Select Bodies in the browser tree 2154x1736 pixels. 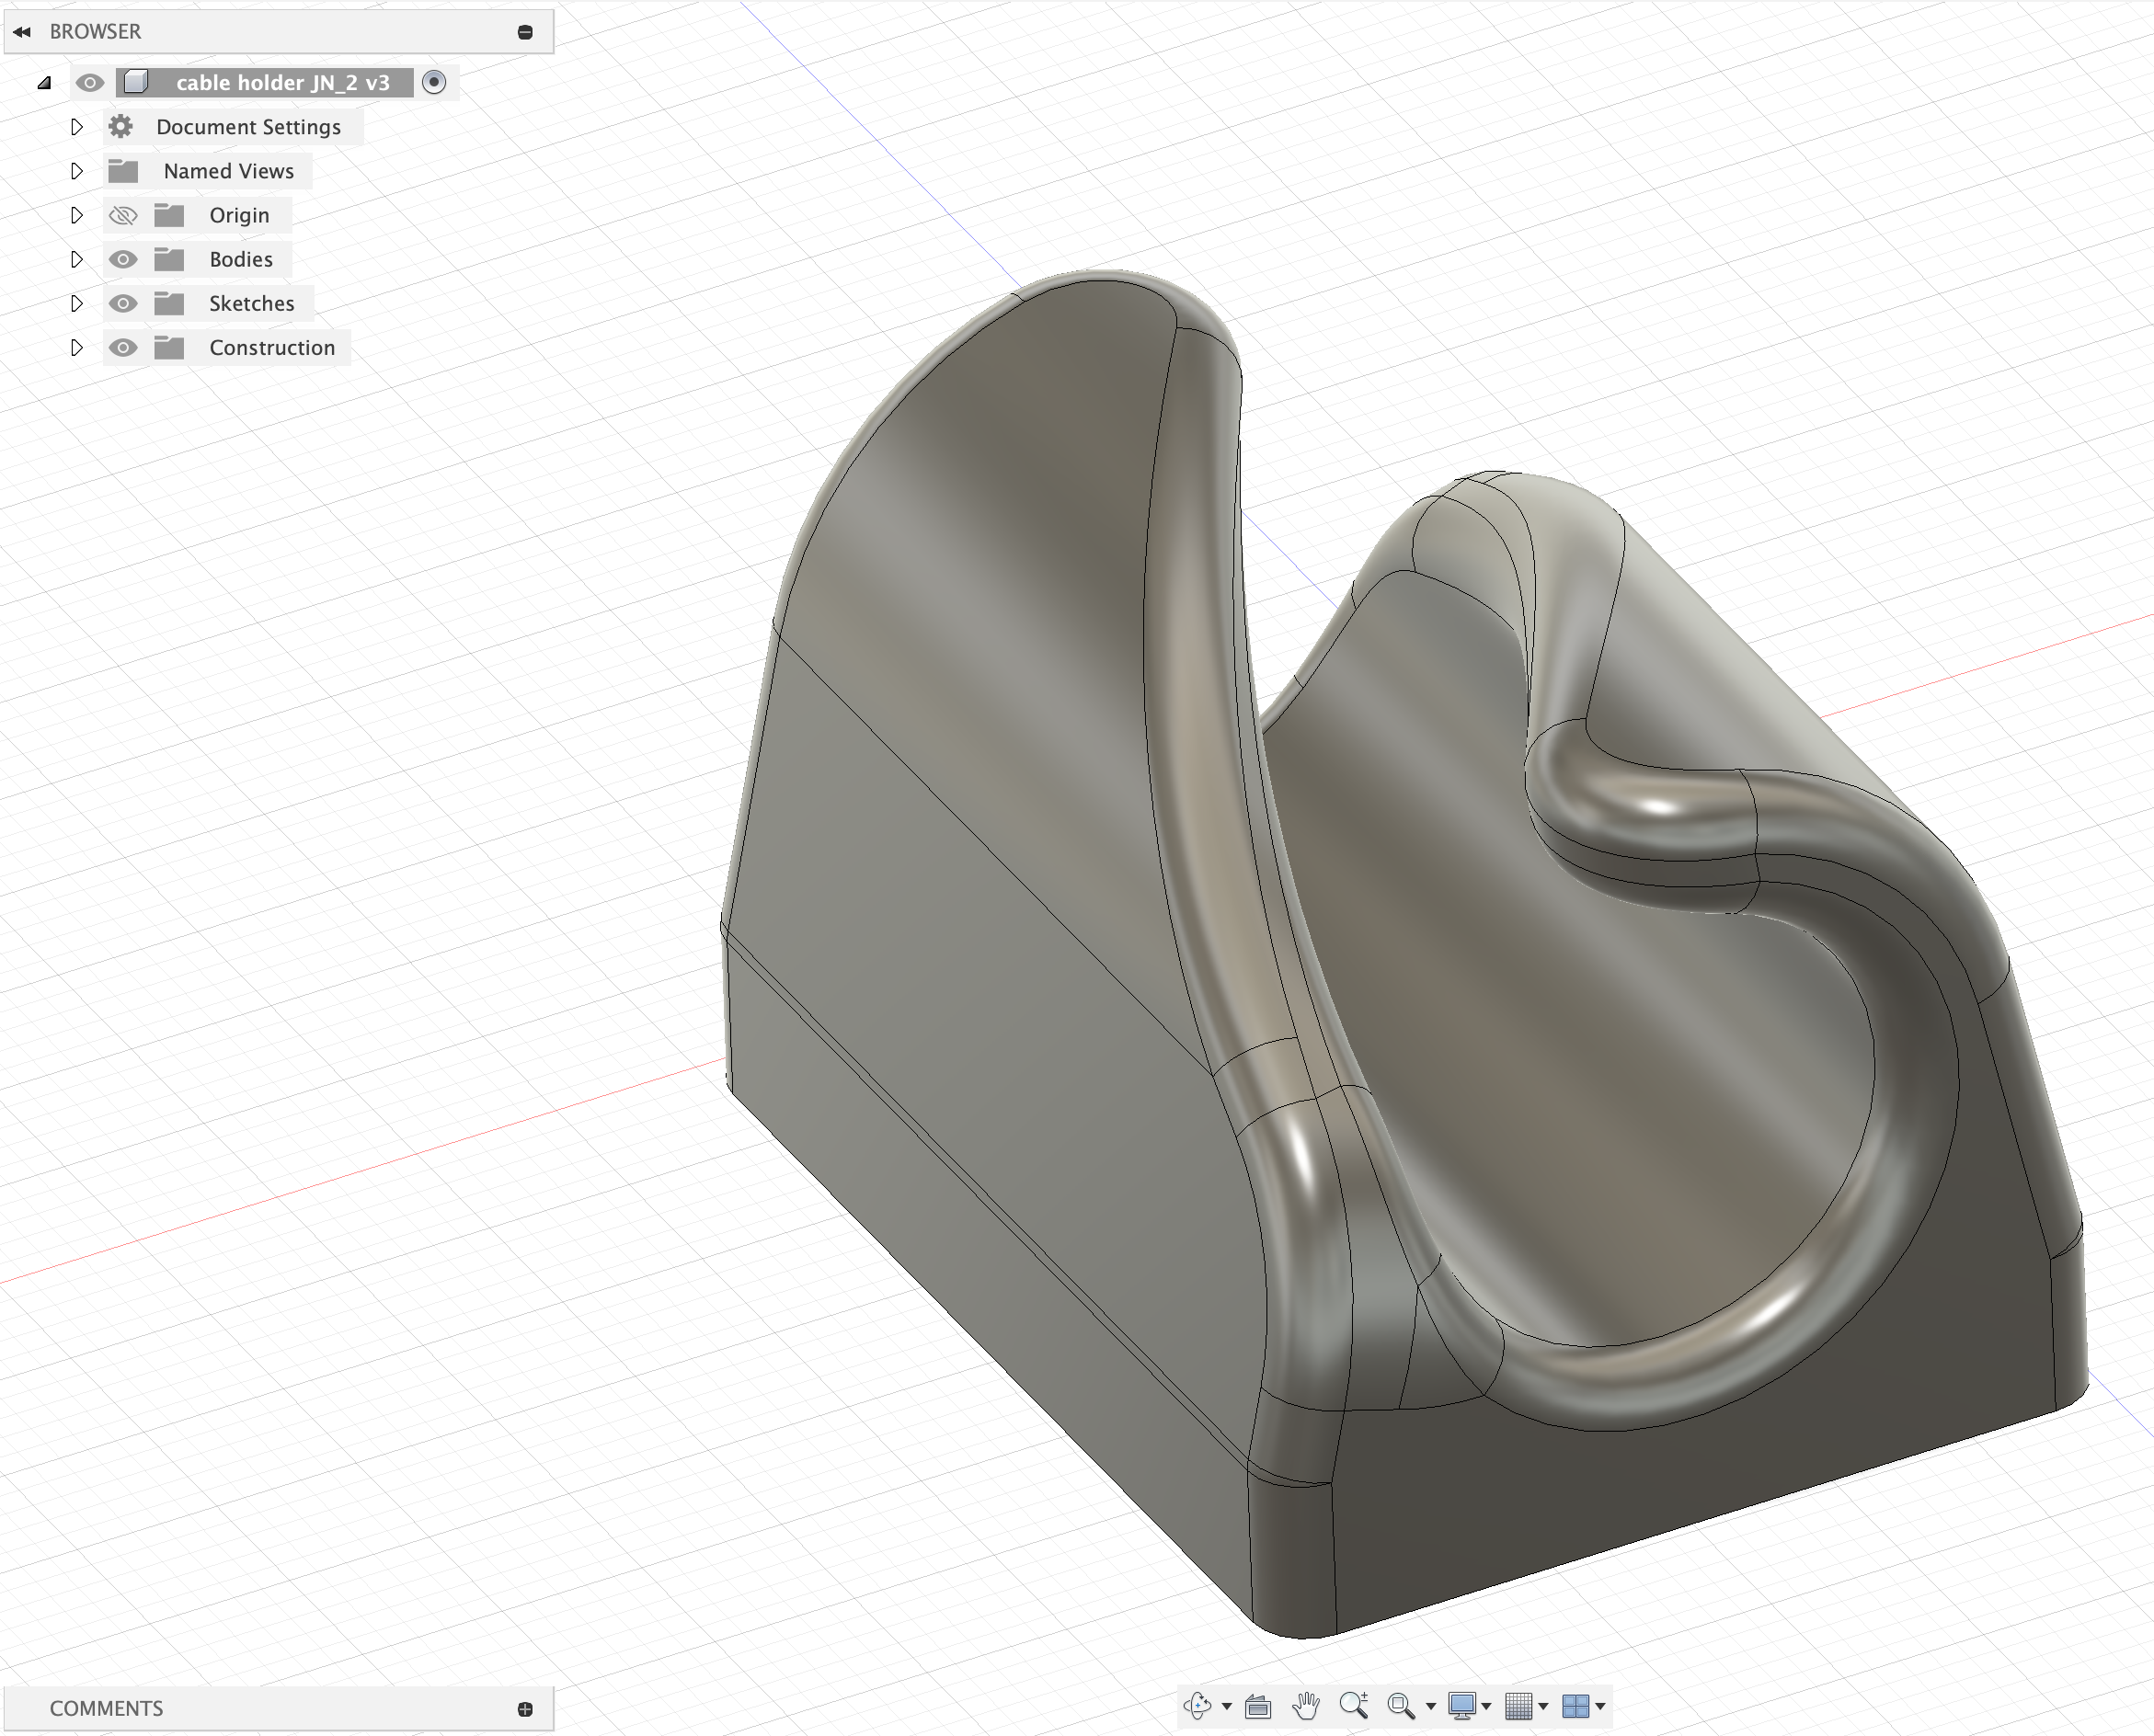point(241,259)
